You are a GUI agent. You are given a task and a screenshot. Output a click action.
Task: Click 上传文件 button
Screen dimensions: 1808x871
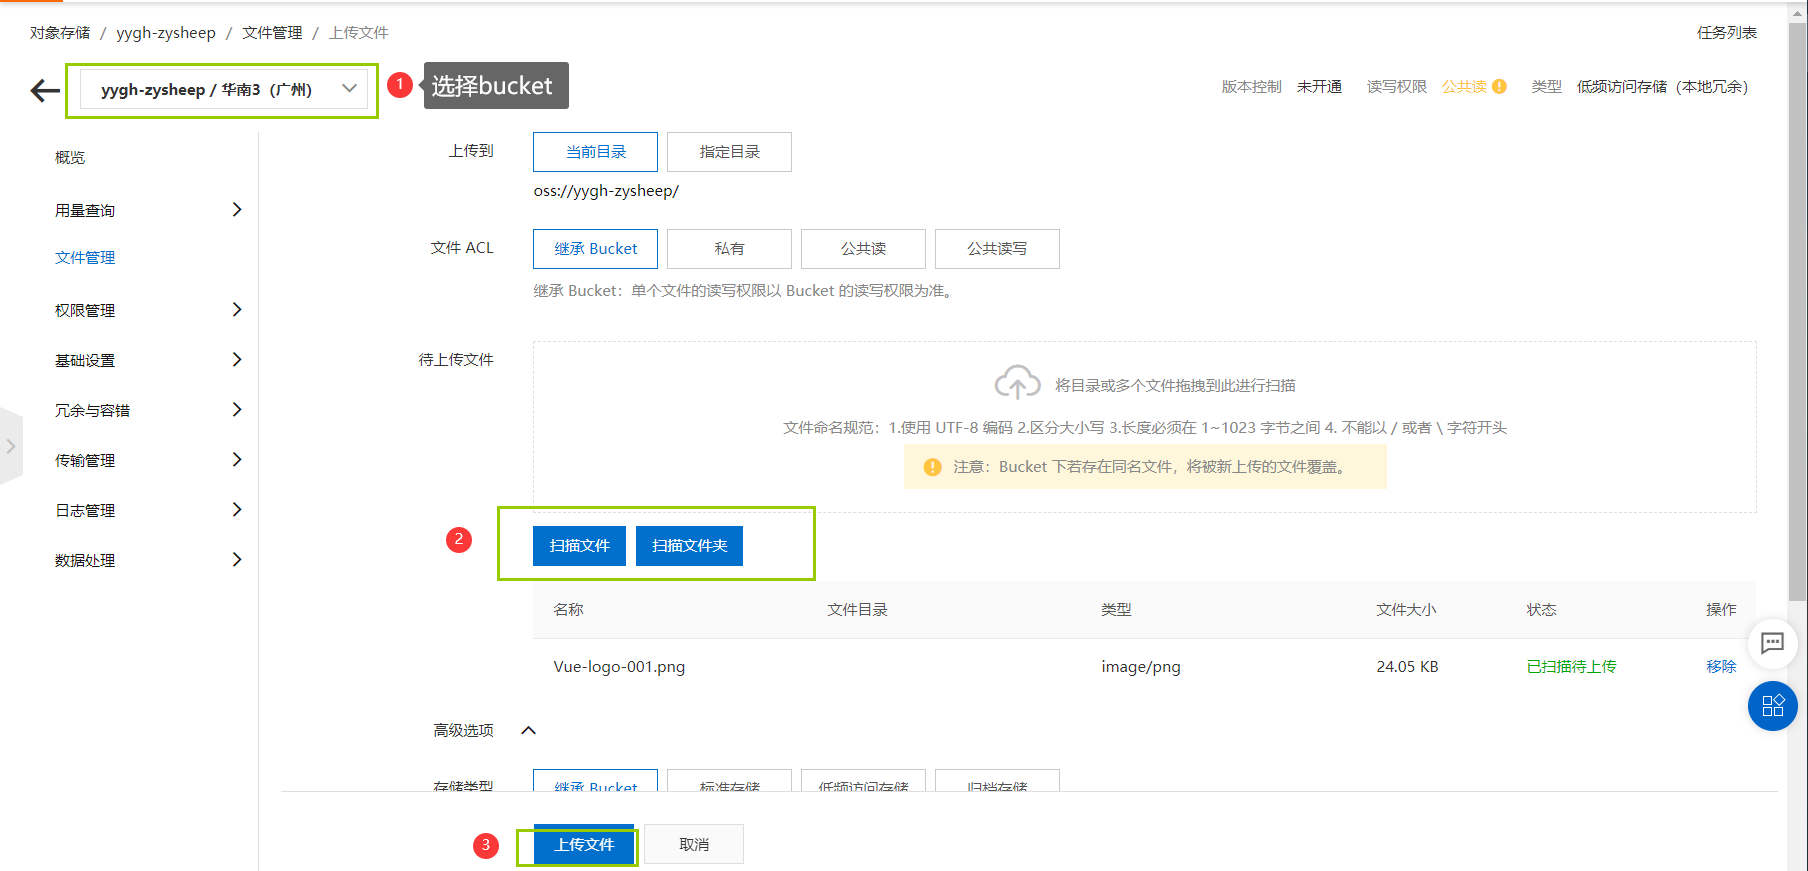click(584, 845)
